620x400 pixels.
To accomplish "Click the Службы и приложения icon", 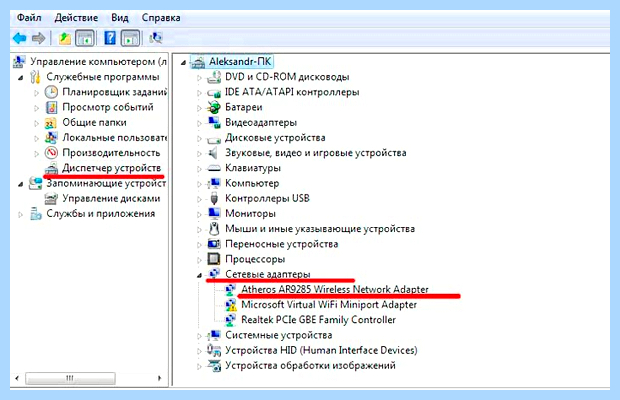I will pos(36,214).
